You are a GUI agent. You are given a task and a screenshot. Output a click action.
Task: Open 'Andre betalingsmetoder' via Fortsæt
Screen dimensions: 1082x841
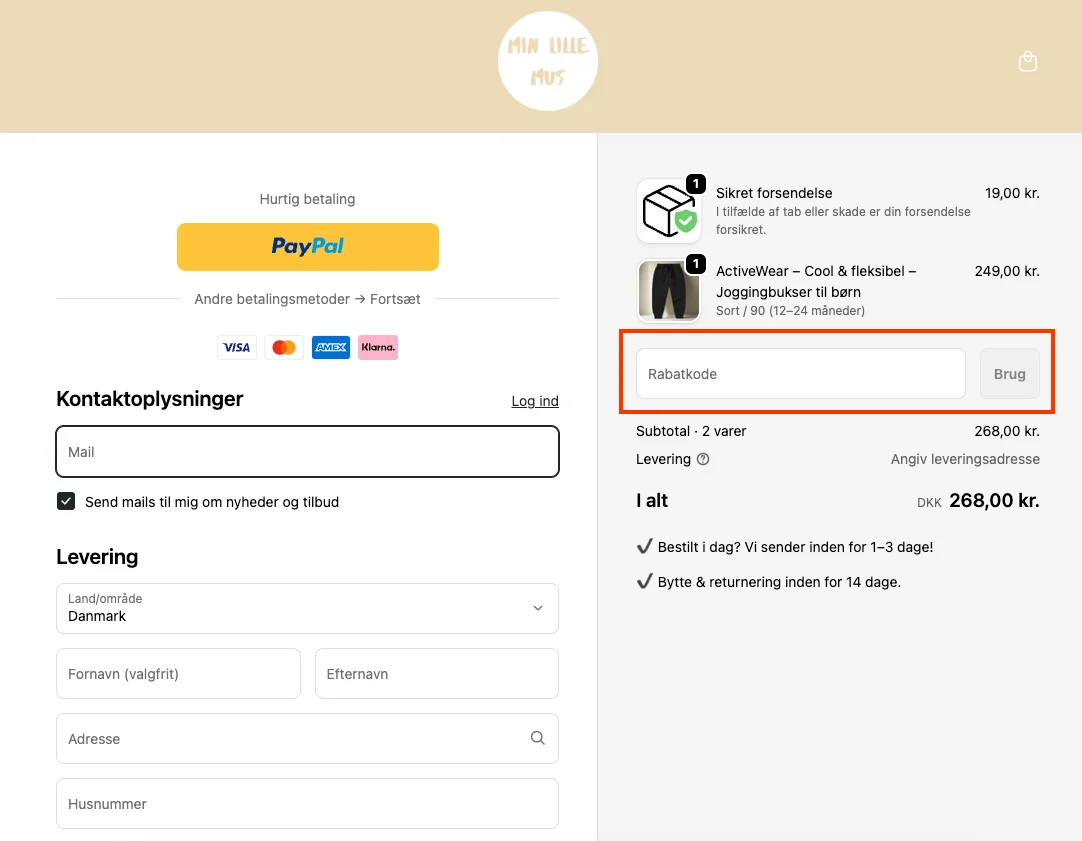pyautogui.click(x=307, y=298)
